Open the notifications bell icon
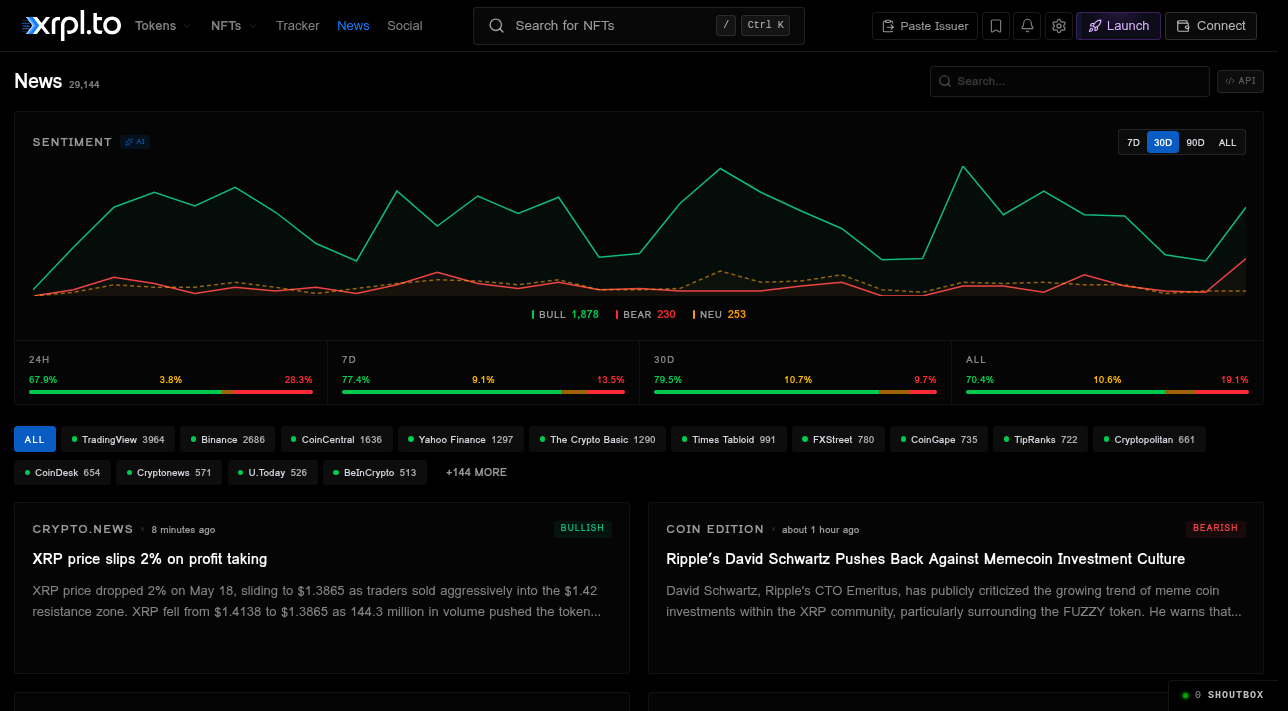 coord(1027,26)
